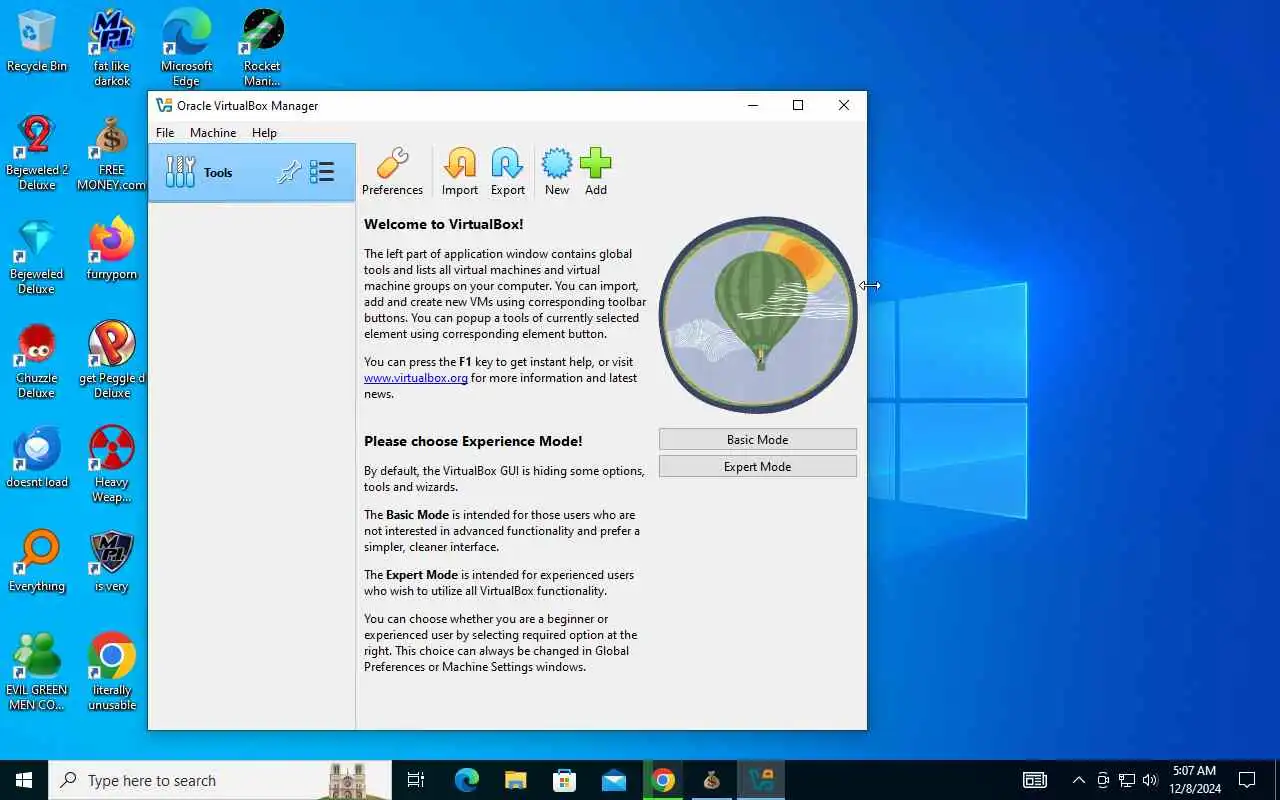Click the Export appliance icon

pyautogui.click(x=507, y=172)
